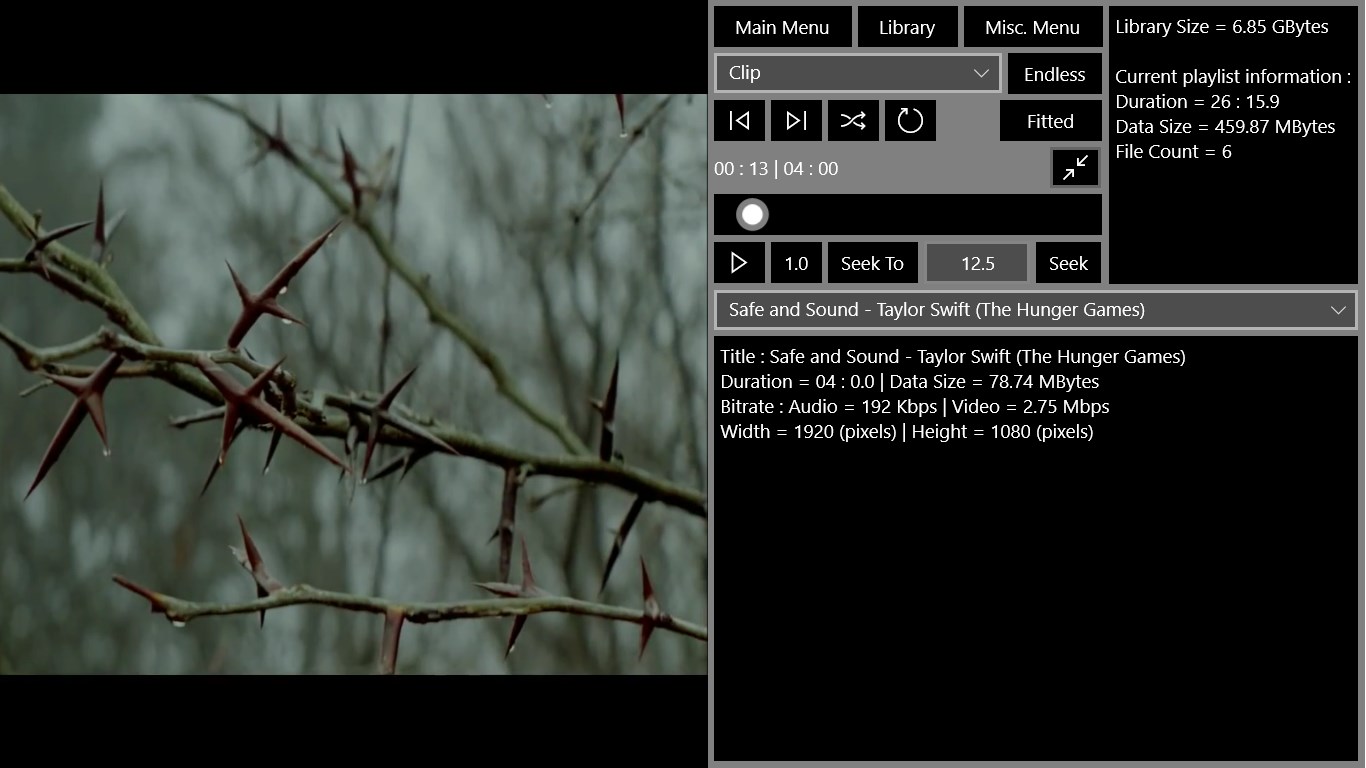Open the Misc. Menu

(1032, 27)
